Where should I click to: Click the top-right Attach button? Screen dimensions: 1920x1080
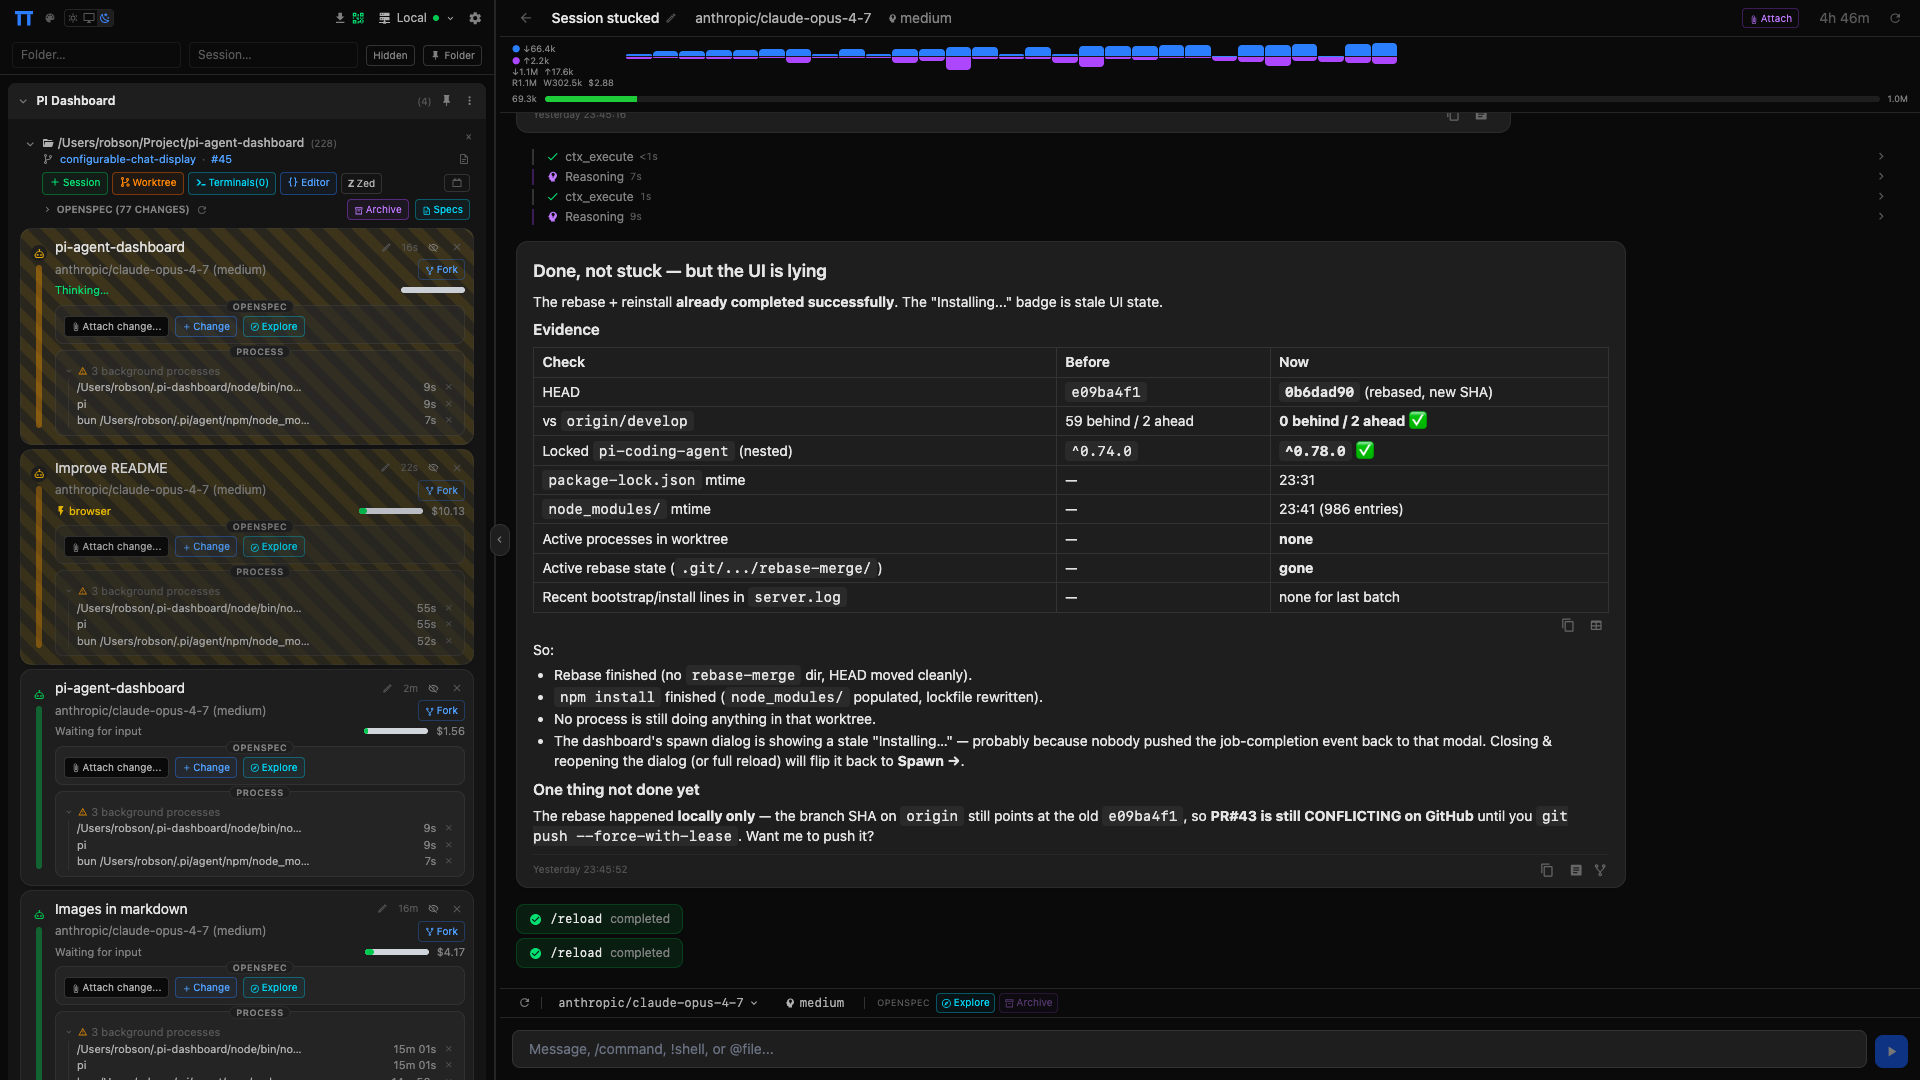[1770, 18]
